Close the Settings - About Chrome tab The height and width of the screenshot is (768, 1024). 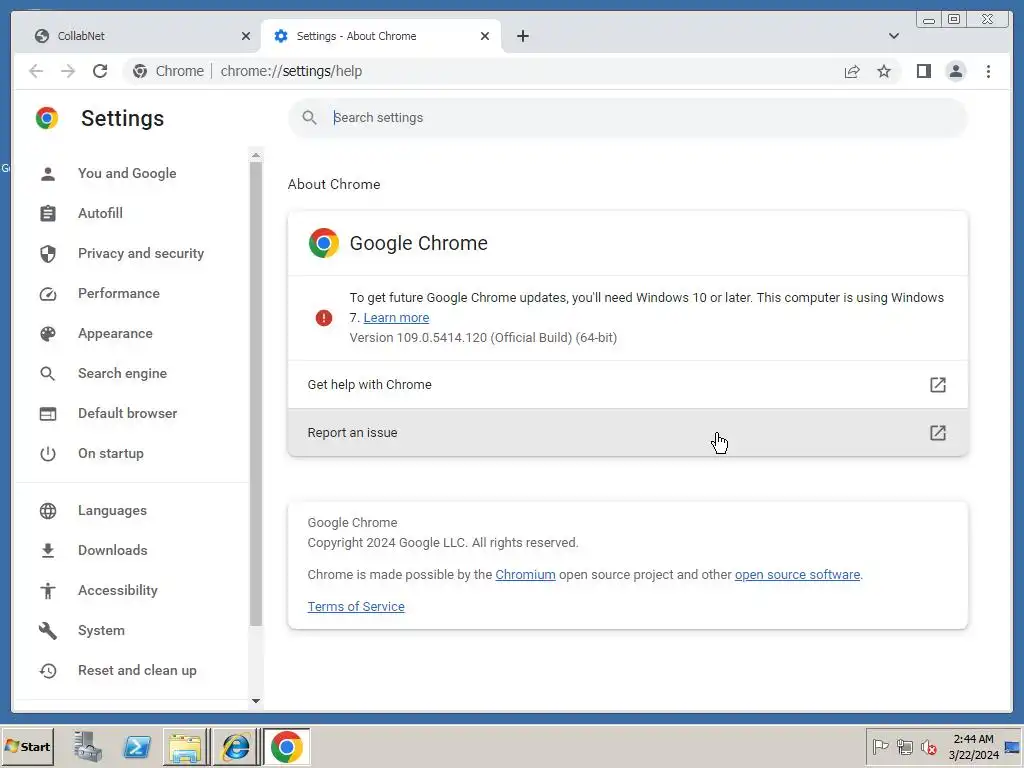click(485, 36)
